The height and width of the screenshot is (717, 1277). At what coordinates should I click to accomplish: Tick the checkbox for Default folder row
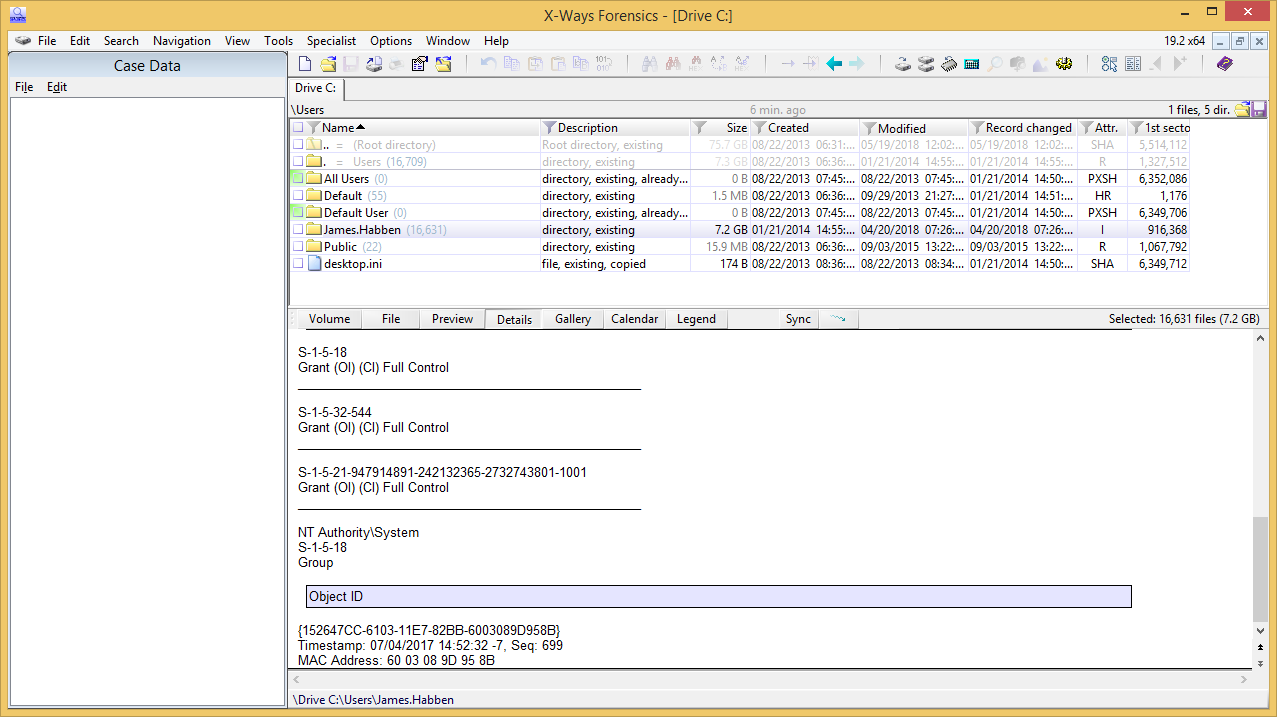(298, 196)
